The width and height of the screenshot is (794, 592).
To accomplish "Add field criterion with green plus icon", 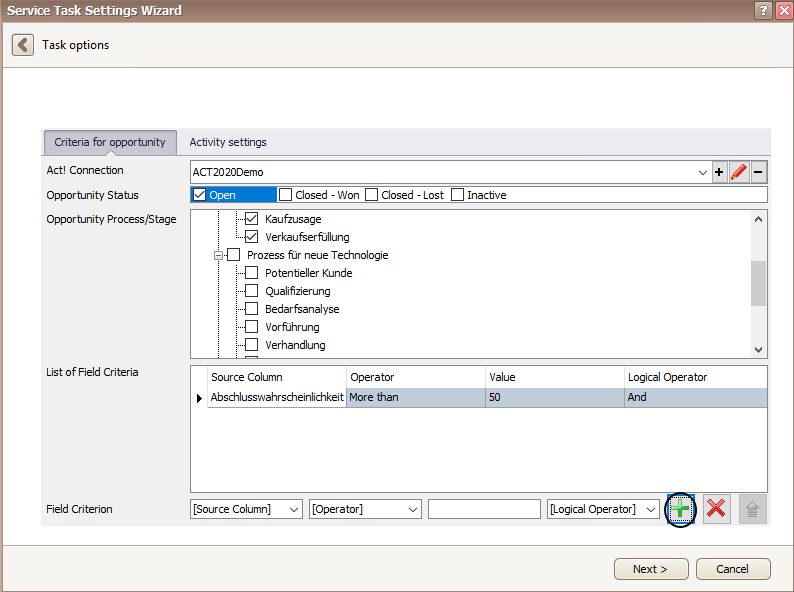I will [x=681, y=509].
